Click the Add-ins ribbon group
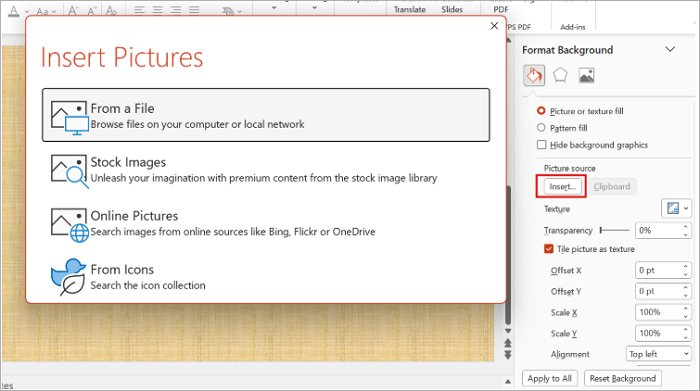Image resolution: width=700 pixels, height=391 pixels. point(573,27)
